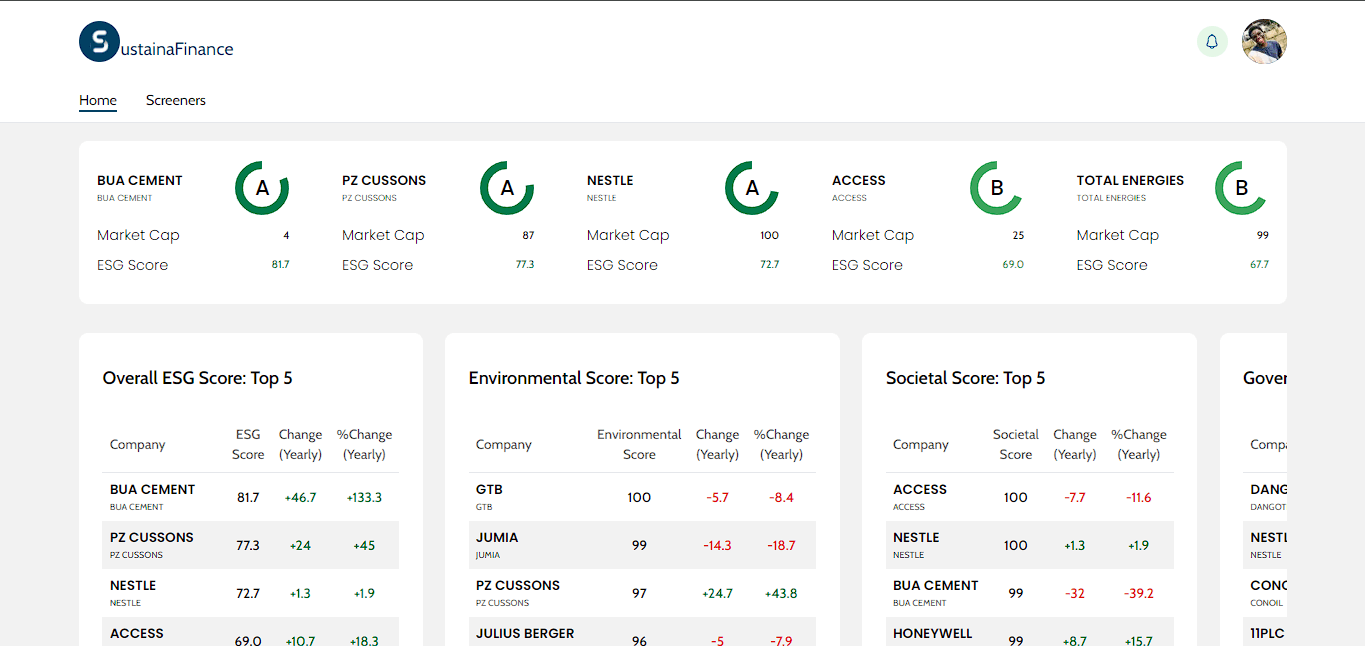
Task: Click PZ CUSSONS ESG Score 77.3 in top card
Action: [525, 265]
